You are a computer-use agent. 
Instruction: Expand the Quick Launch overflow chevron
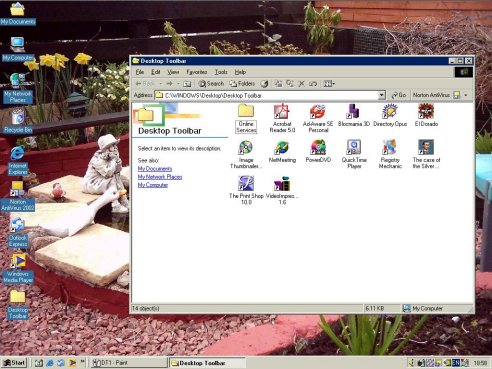tap(83, 361)
